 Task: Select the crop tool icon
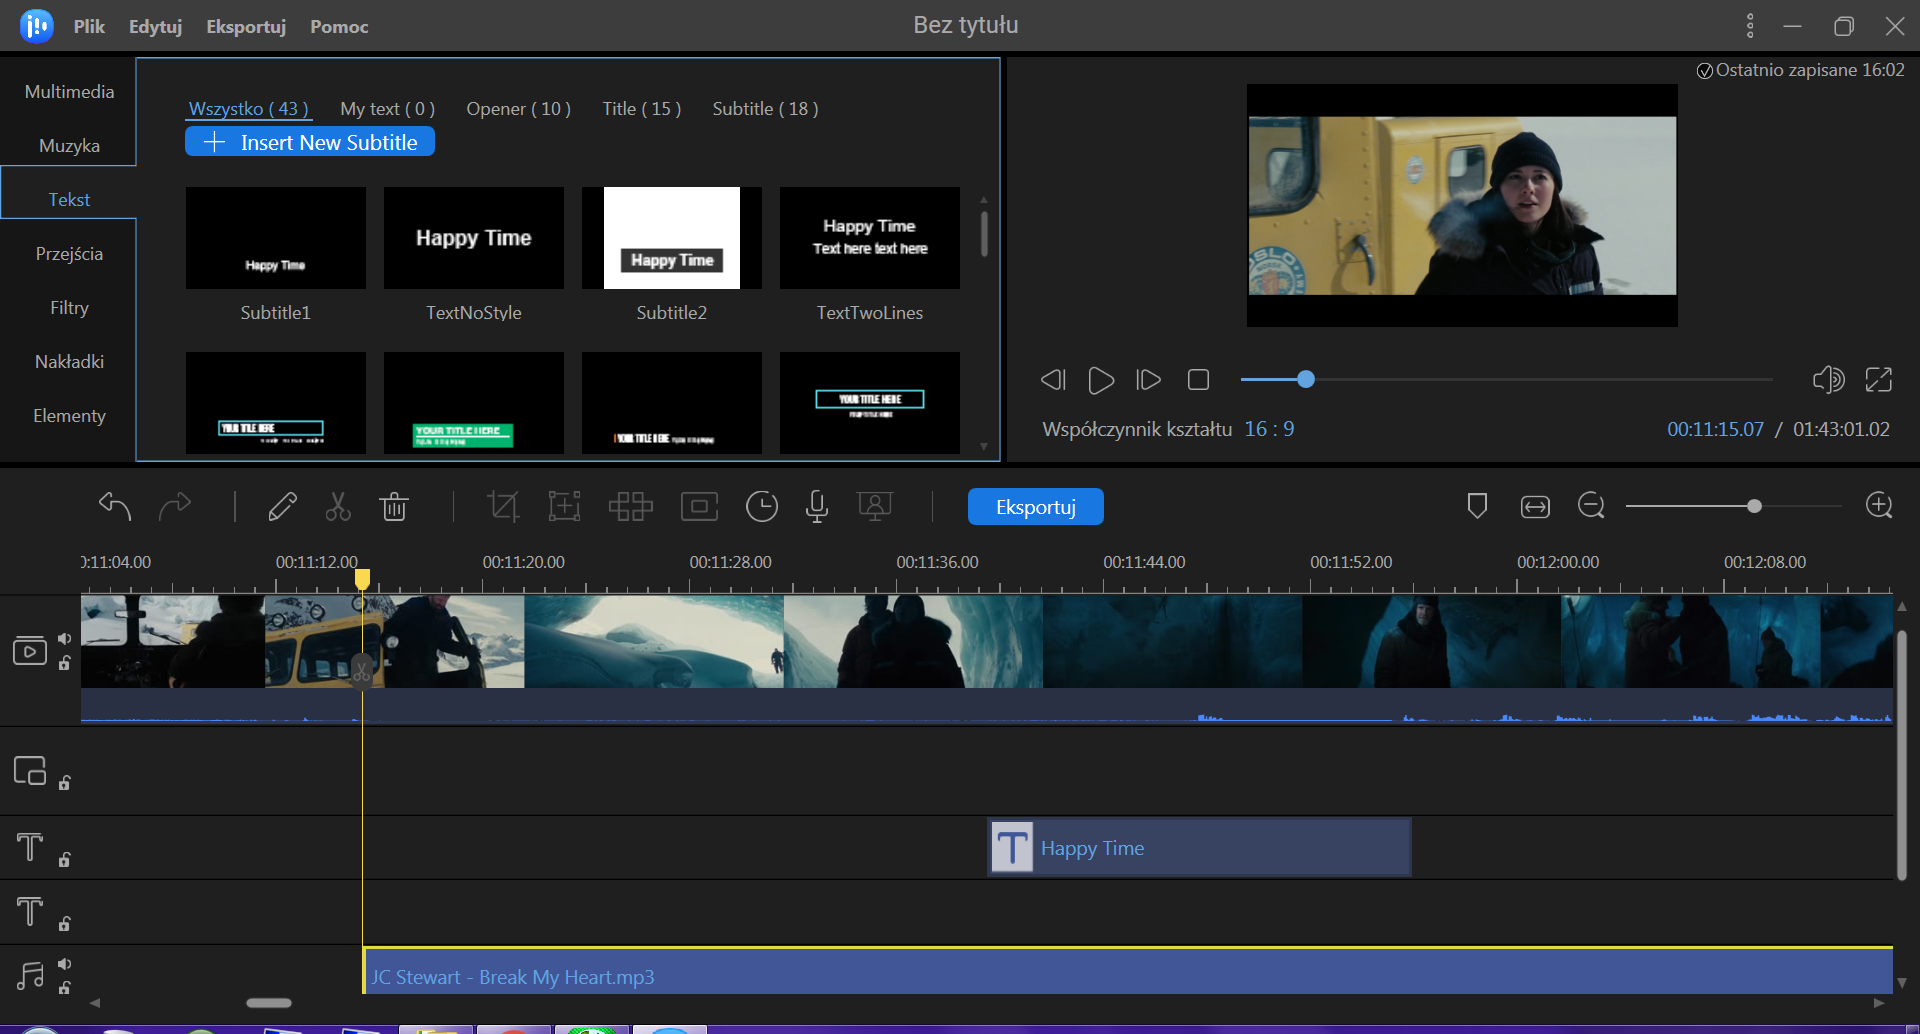(x=503, y=507)
